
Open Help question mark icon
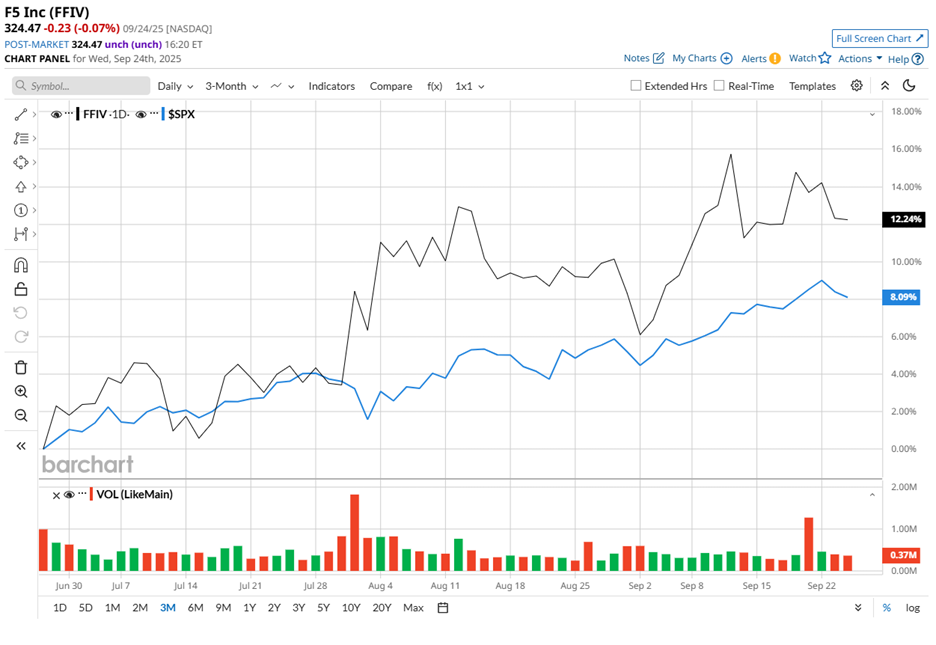click(918, 59)
